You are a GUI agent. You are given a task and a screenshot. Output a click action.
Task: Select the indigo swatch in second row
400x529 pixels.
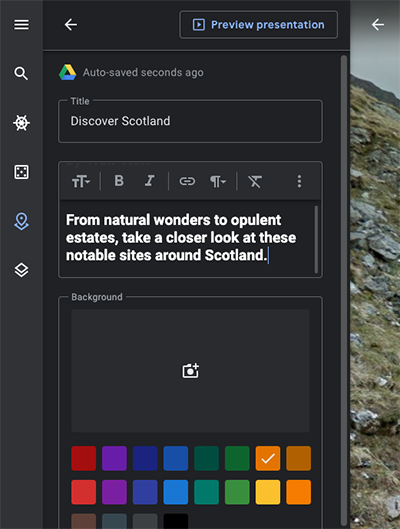(145, 492)
